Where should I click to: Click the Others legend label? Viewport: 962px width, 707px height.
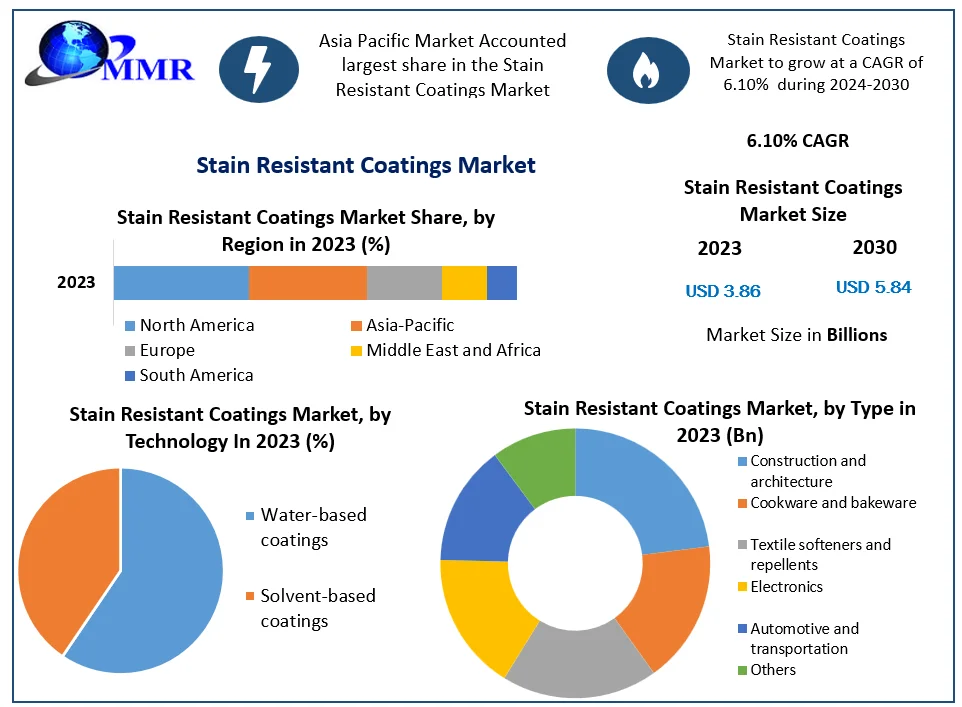point(773,670)
